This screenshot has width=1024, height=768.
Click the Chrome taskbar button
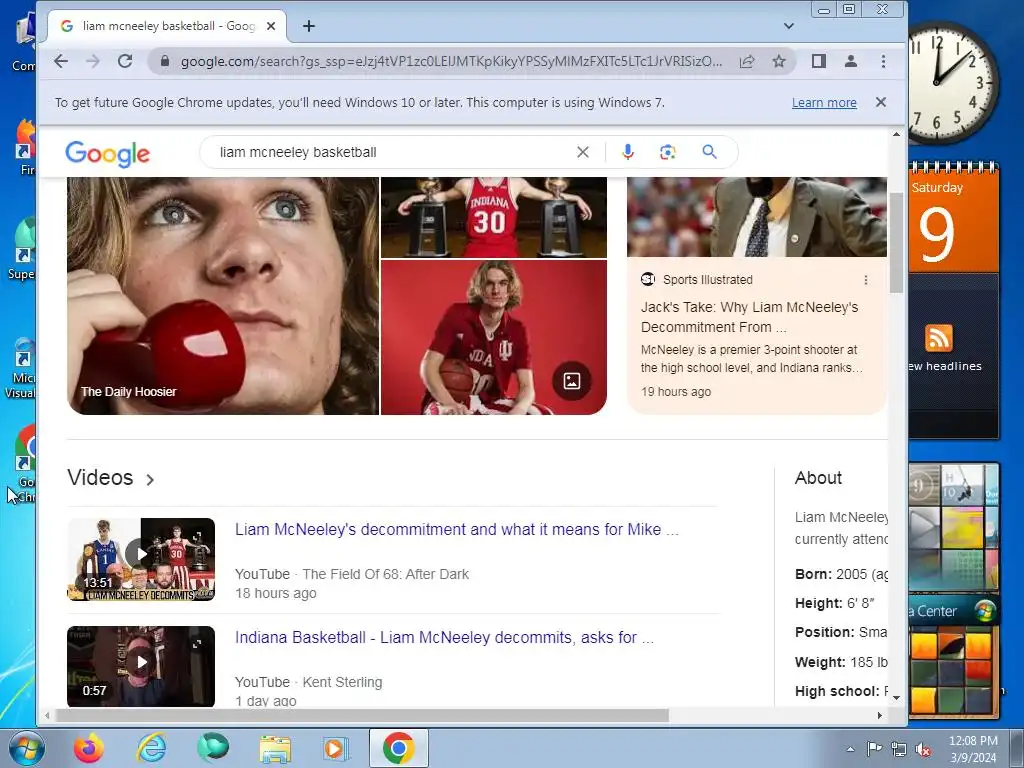click(x=399, y=748)
